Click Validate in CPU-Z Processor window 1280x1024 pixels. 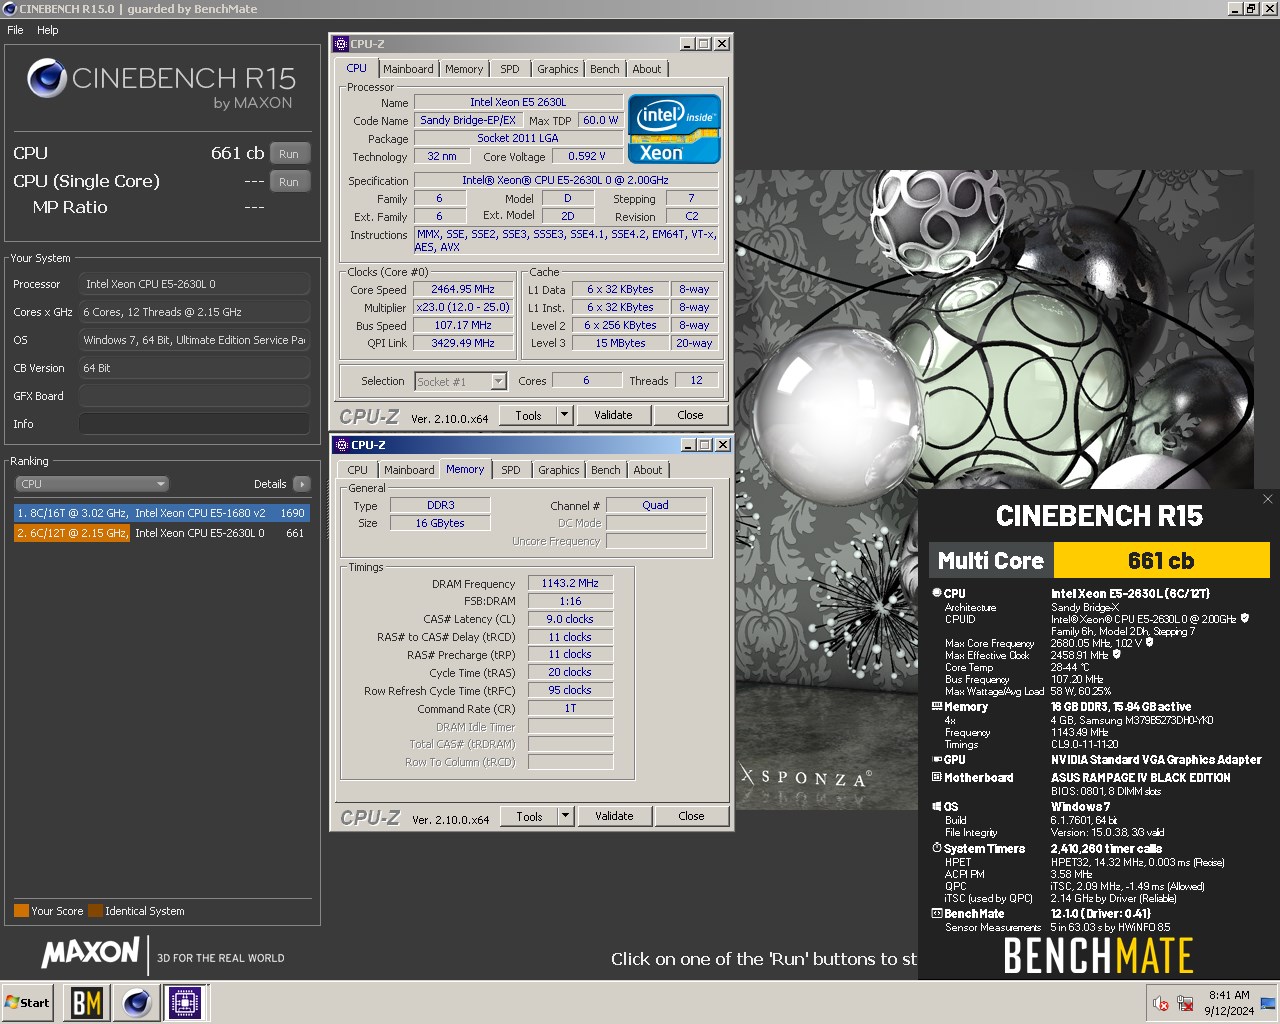(613, 415)
